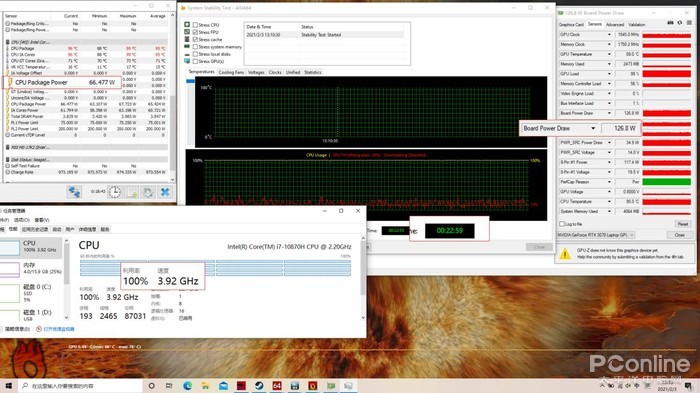Switch to the Cooling Fans tab in AIDA64
Screen dimensions: 700x393
tap(231, 72)
